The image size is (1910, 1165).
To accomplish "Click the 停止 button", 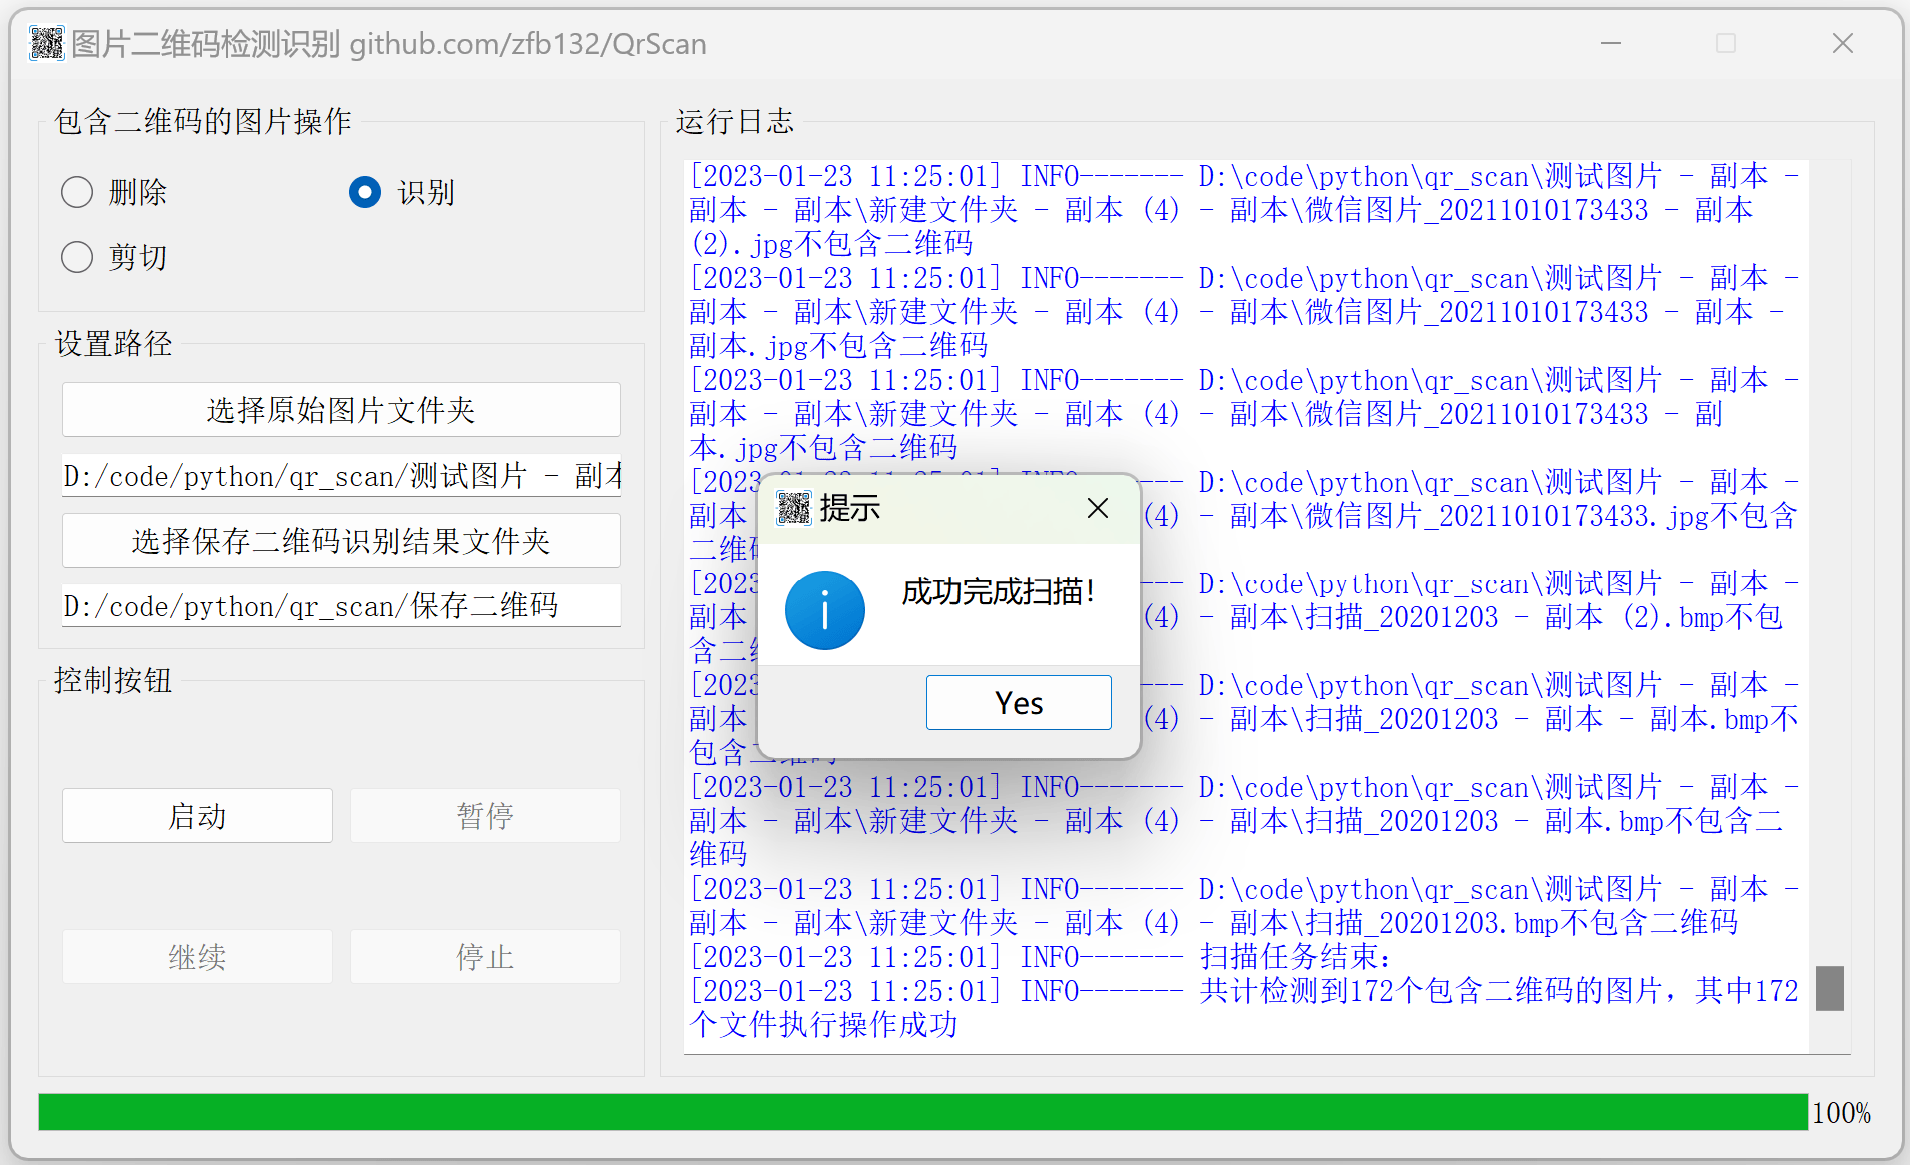I will tap(485, 957).
